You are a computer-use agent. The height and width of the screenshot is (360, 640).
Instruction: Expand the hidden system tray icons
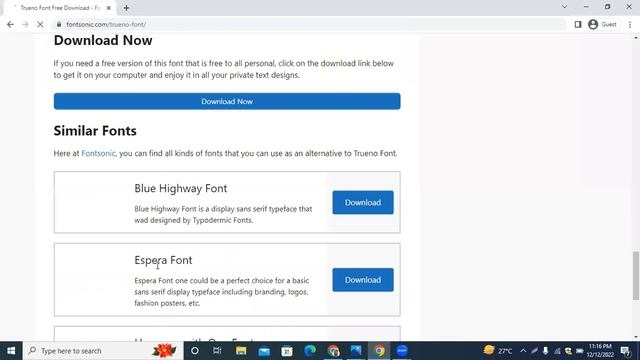523,351
